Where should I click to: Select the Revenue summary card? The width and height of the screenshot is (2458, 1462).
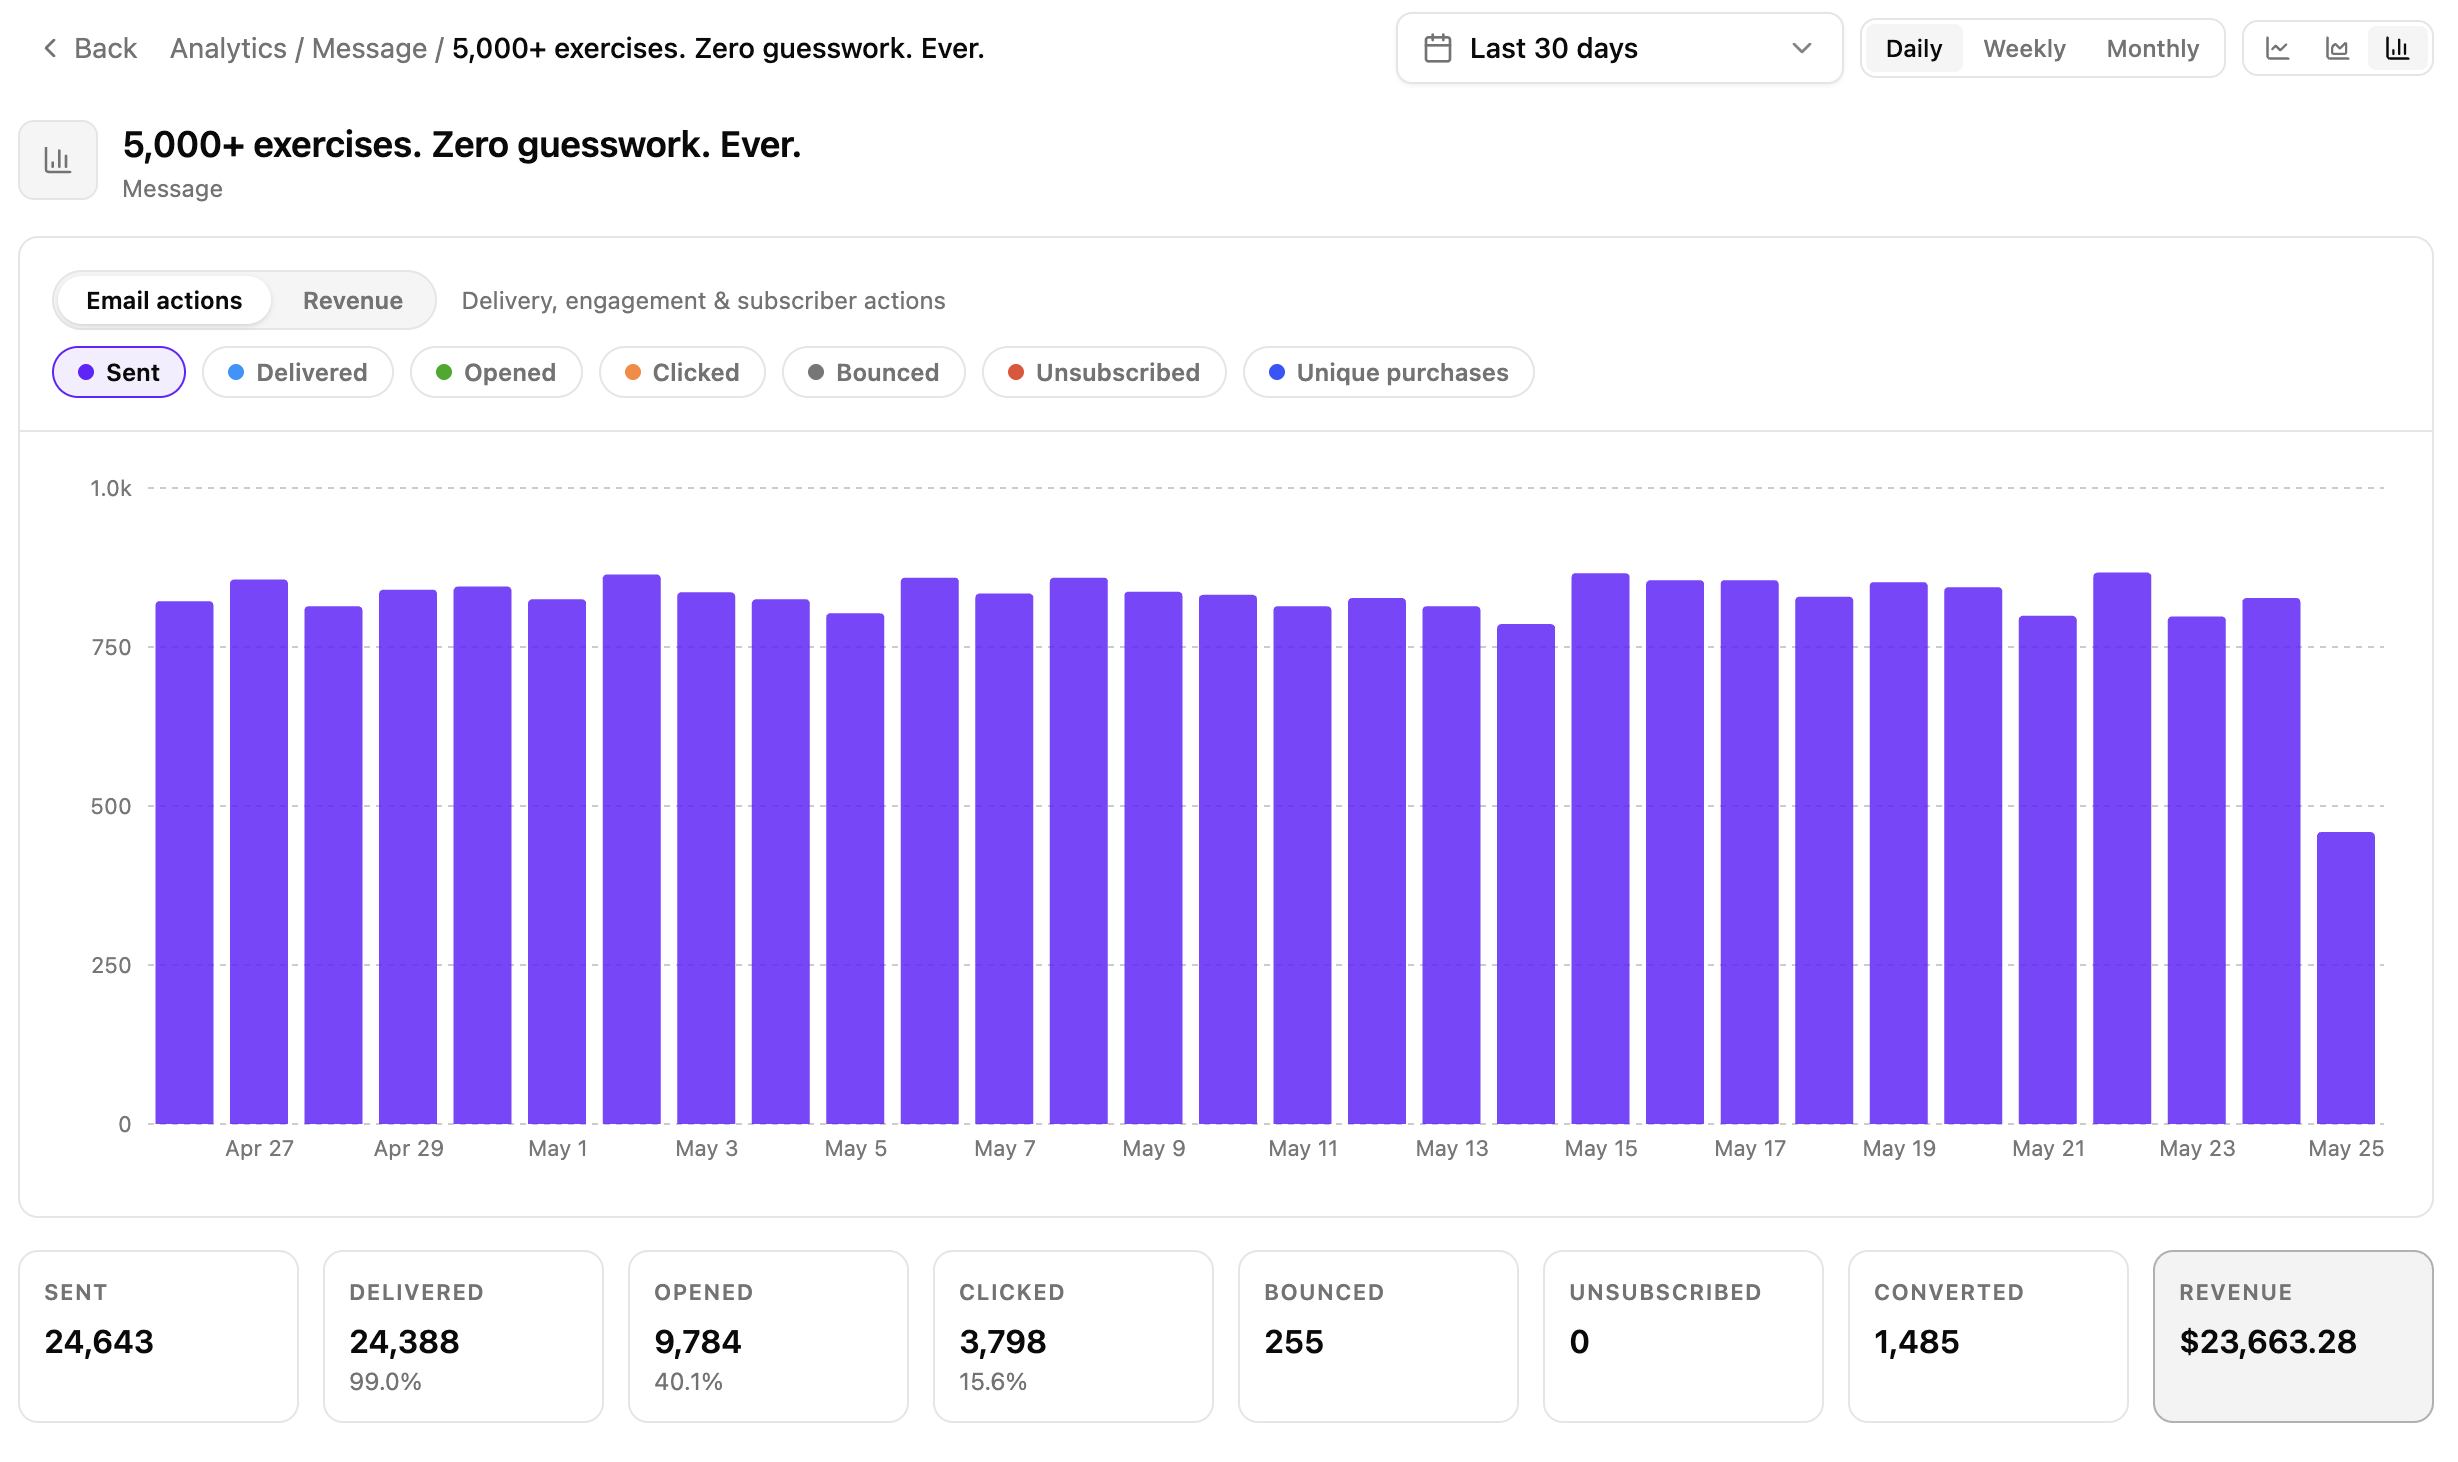click(x=2293, y=1336)
